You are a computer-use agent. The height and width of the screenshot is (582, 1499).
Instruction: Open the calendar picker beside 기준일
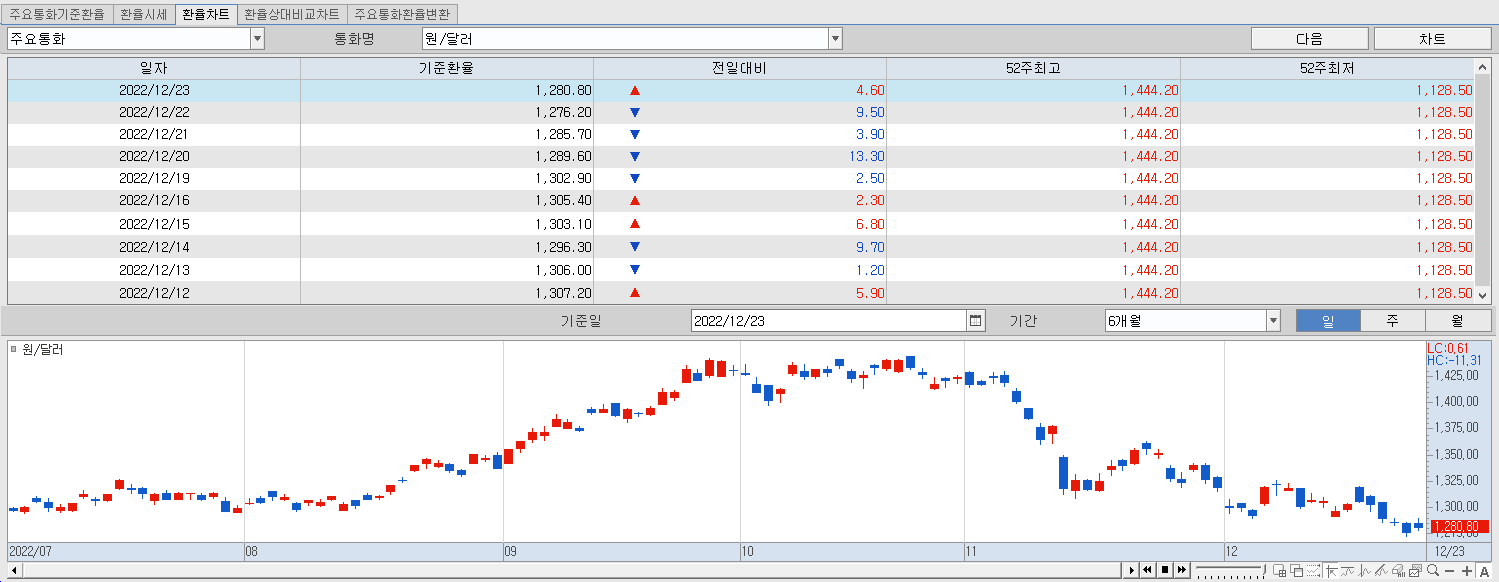(976, 321)
